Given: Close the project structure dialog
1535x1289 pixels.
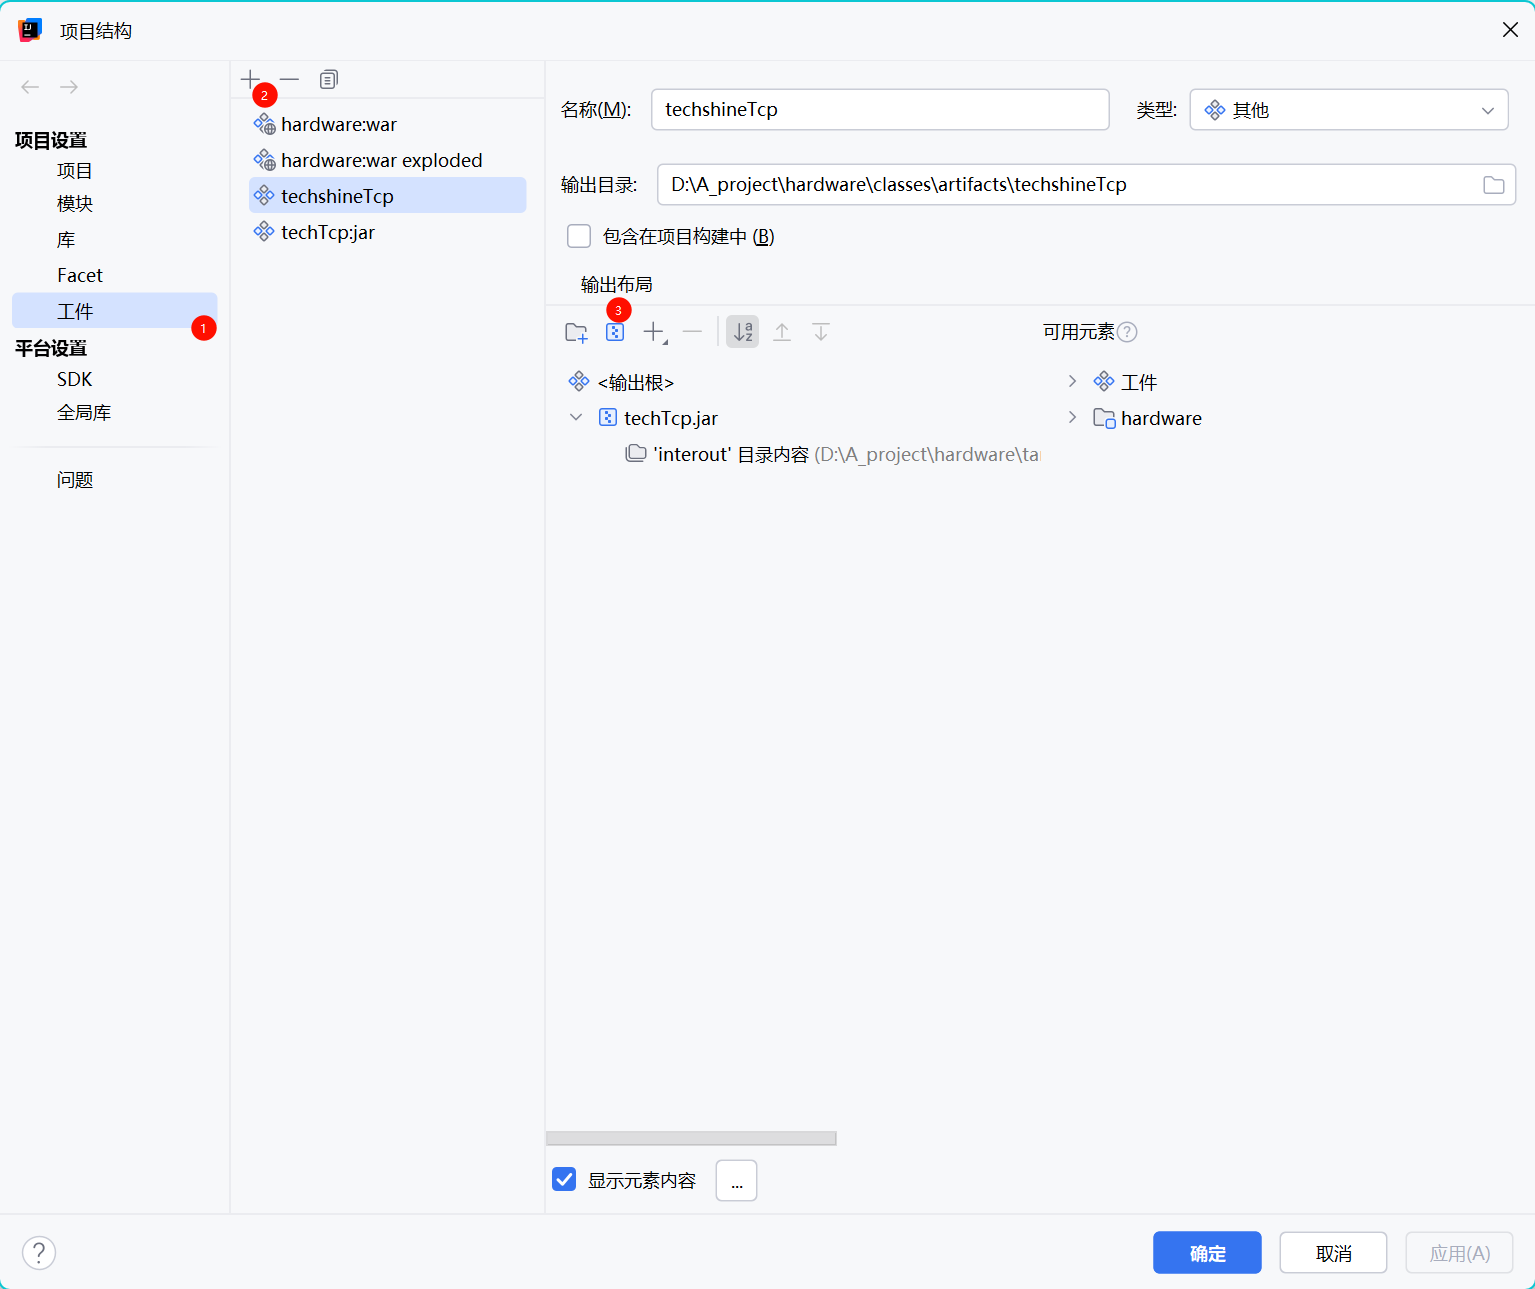Looking at the screenshot, I should click(x=1510, y=30).
